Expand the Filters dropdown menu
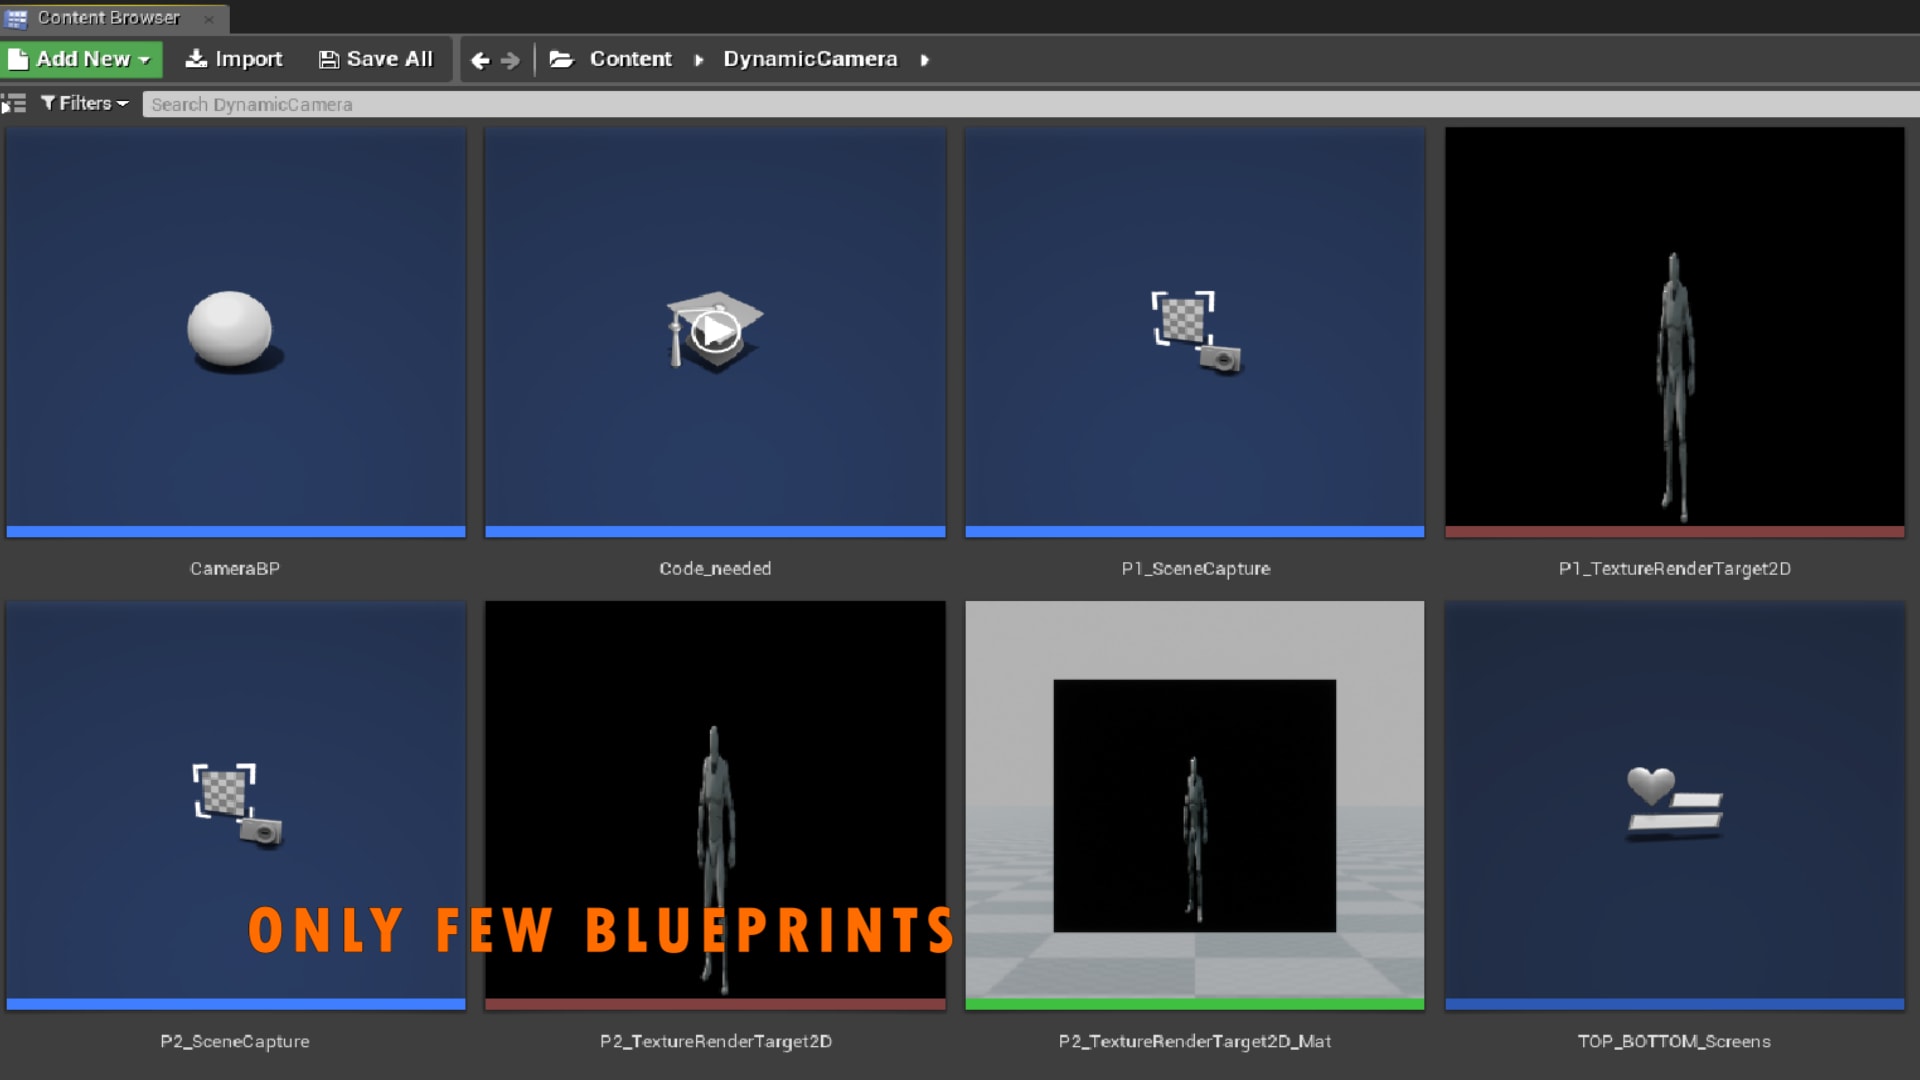 click(x=122, y=103)
